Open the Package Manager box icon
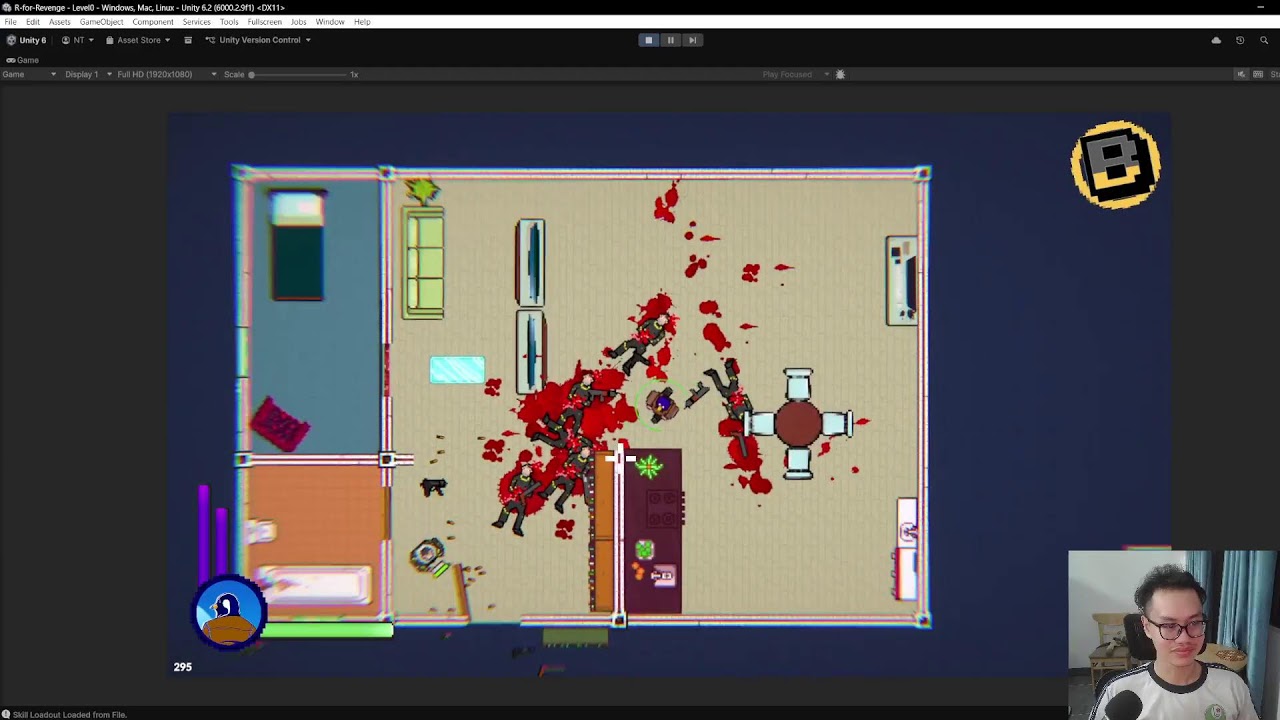Screen dimensions: 1280x720 click(187, 40)
